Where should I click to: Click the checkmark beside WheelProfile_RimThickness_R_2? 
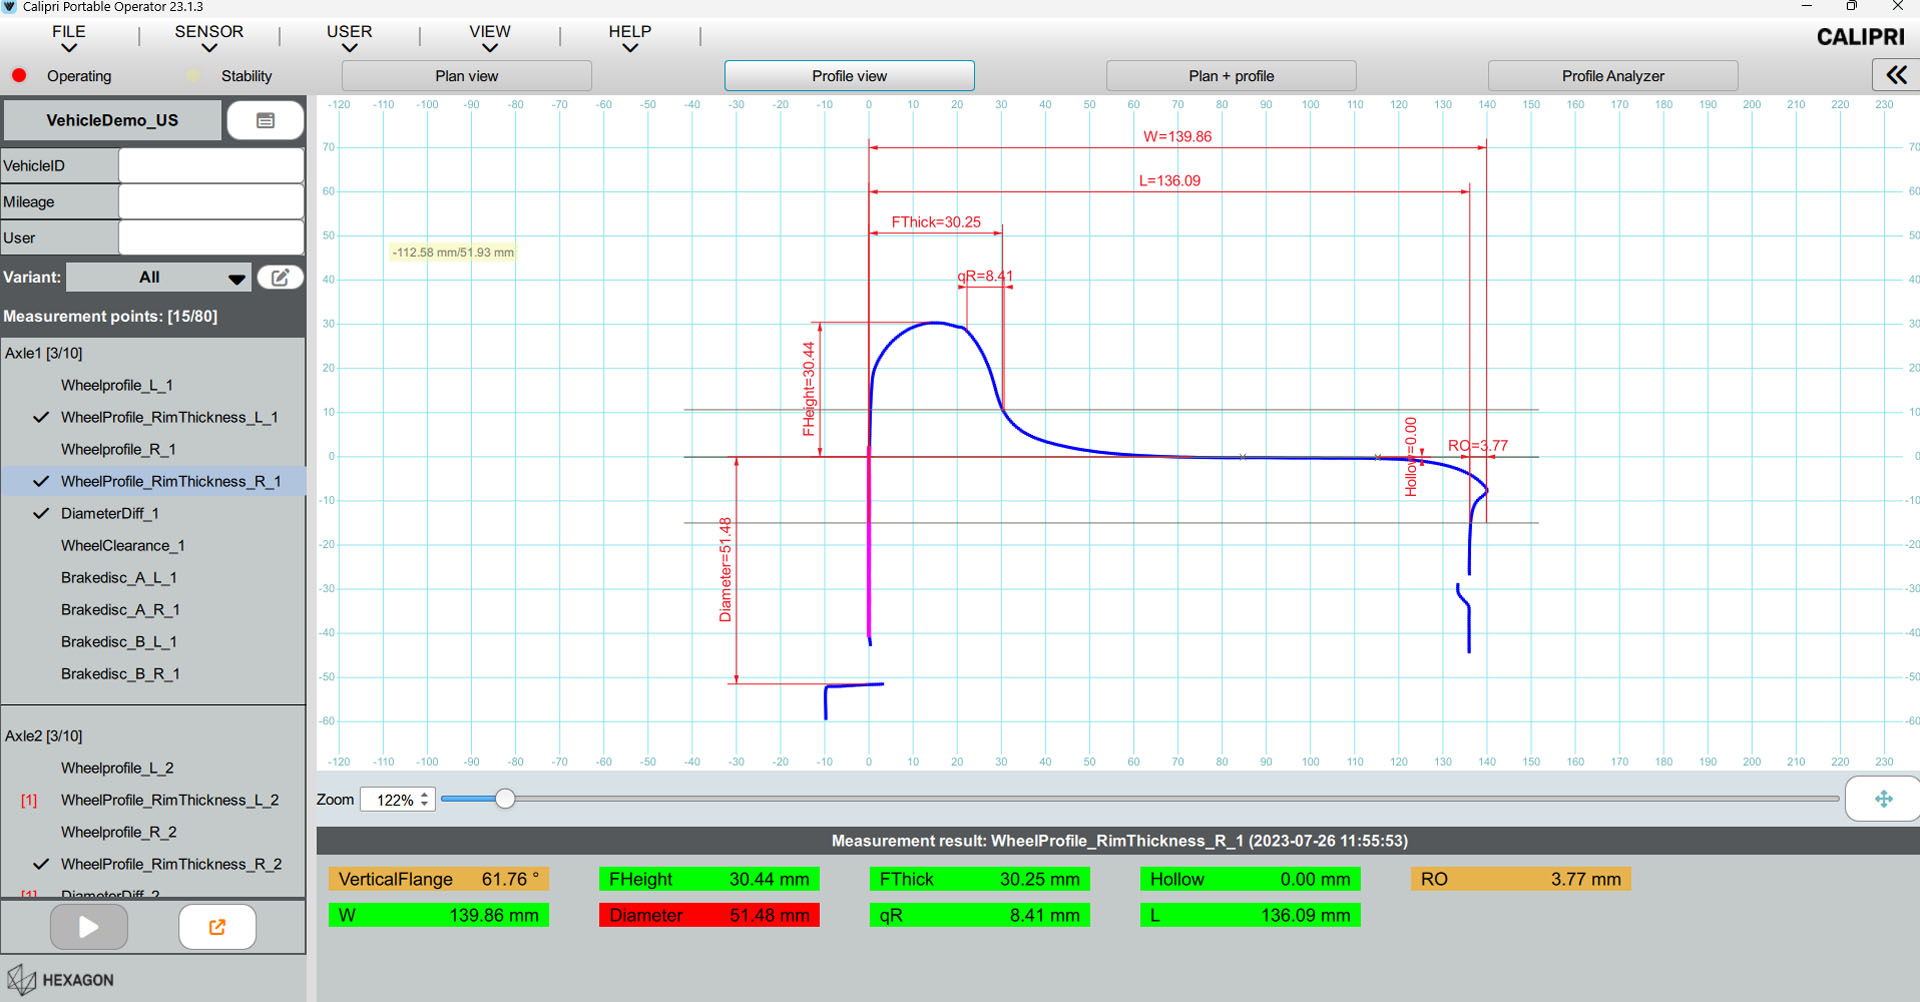(x=41, y=864)
